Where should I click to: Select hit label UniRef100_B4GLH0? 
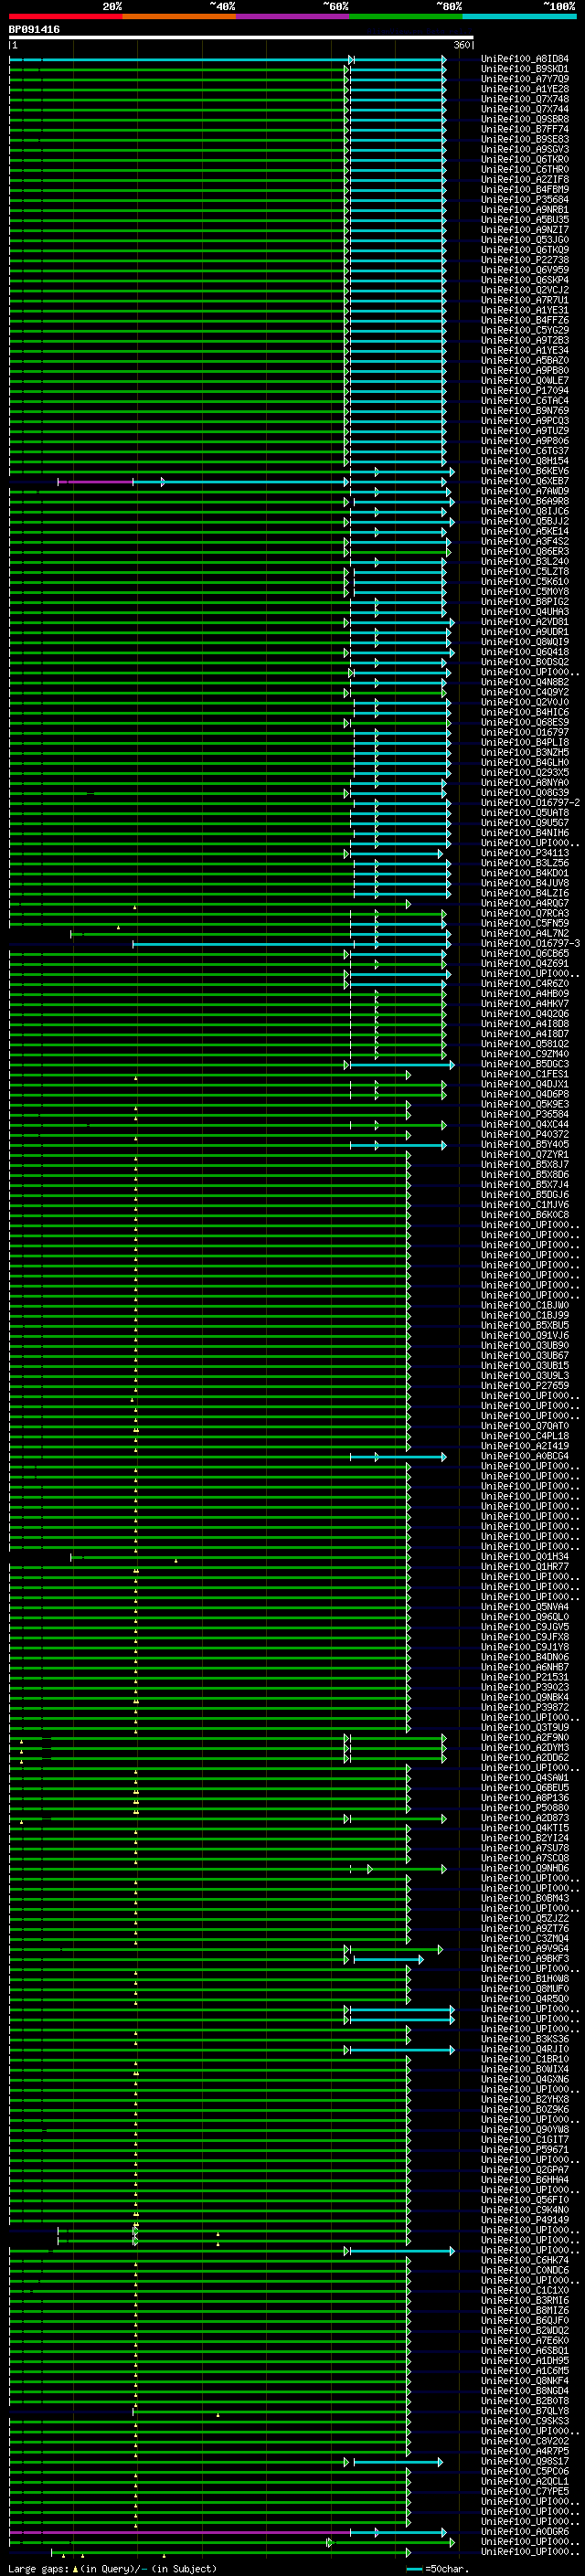[525, 762]
